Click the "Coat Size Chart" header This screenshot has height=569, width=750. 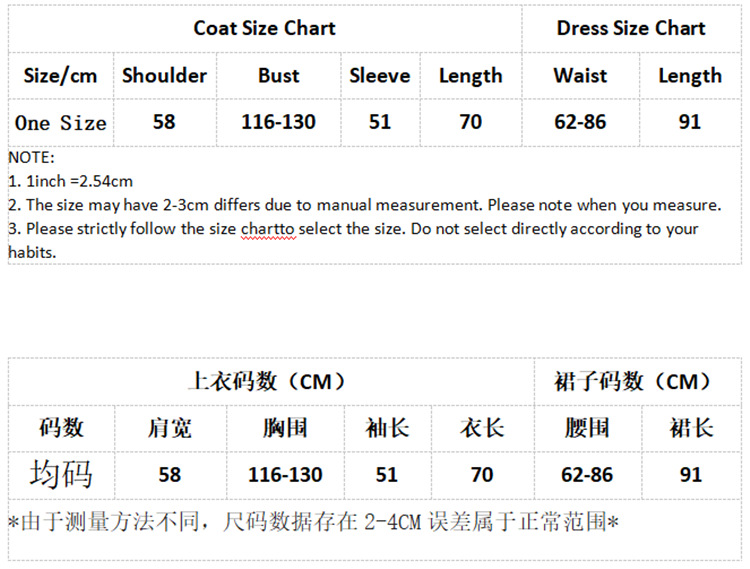264,28
